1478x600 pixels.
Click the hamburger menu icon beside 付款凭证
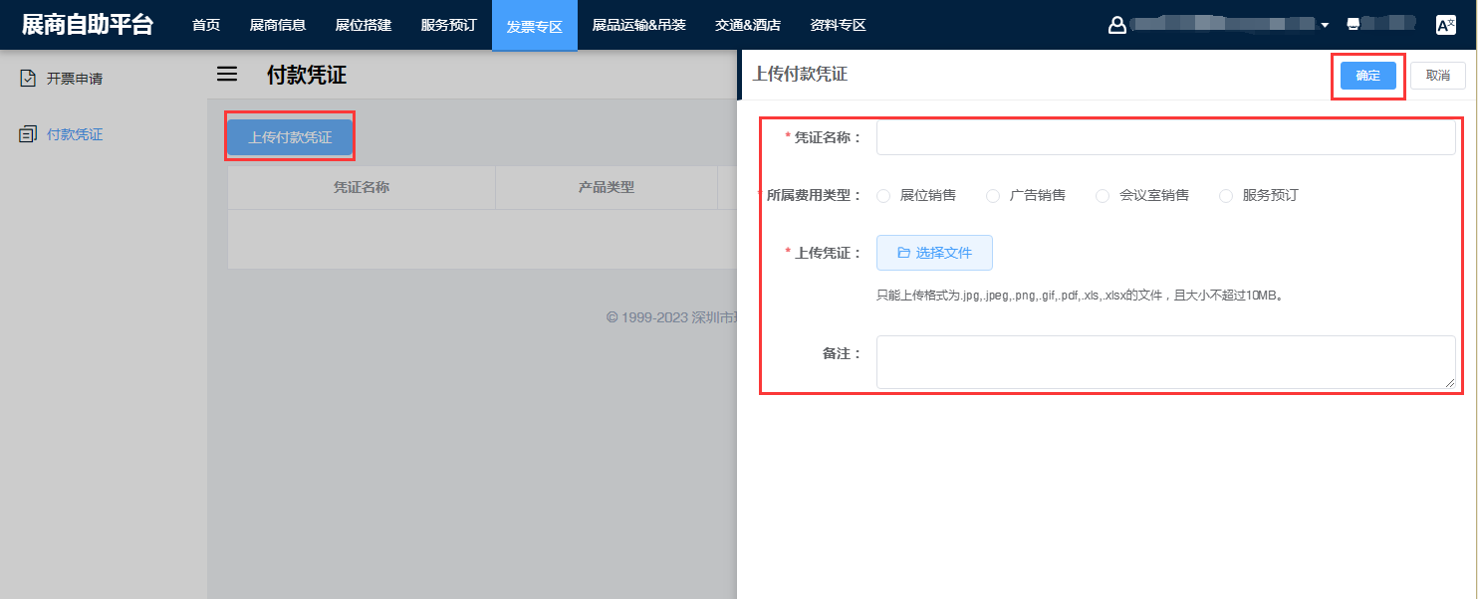pos(227,74)
